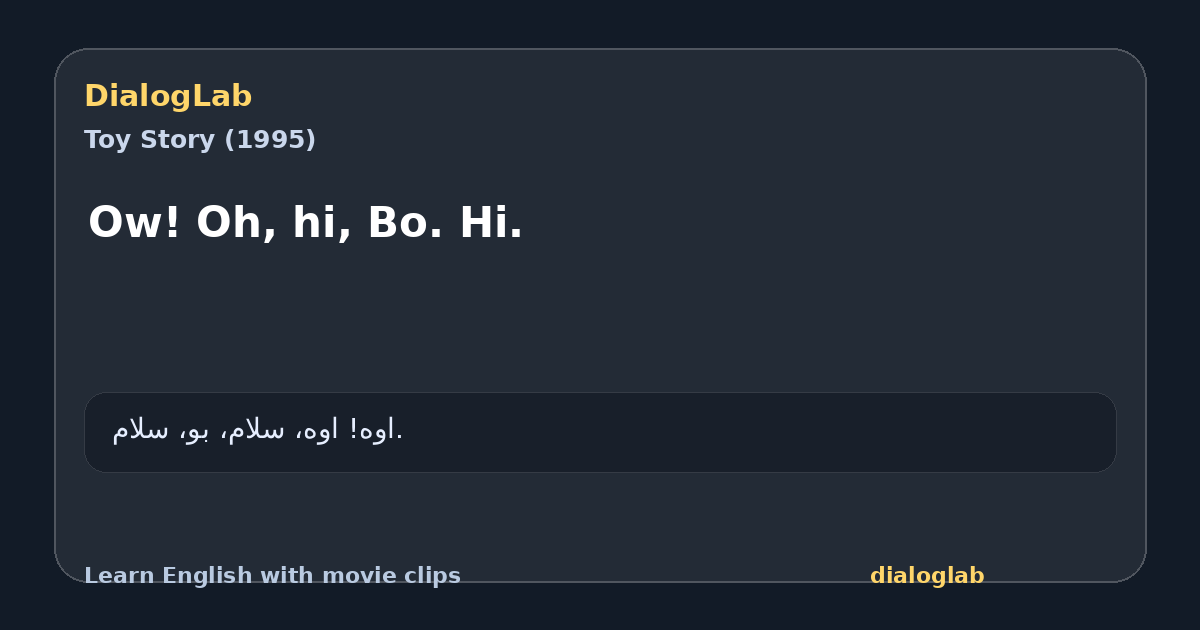Click the DialogLab logo title
Image resolution: width=1200 pixels, height=630 pixels.
tap(168, 96)
